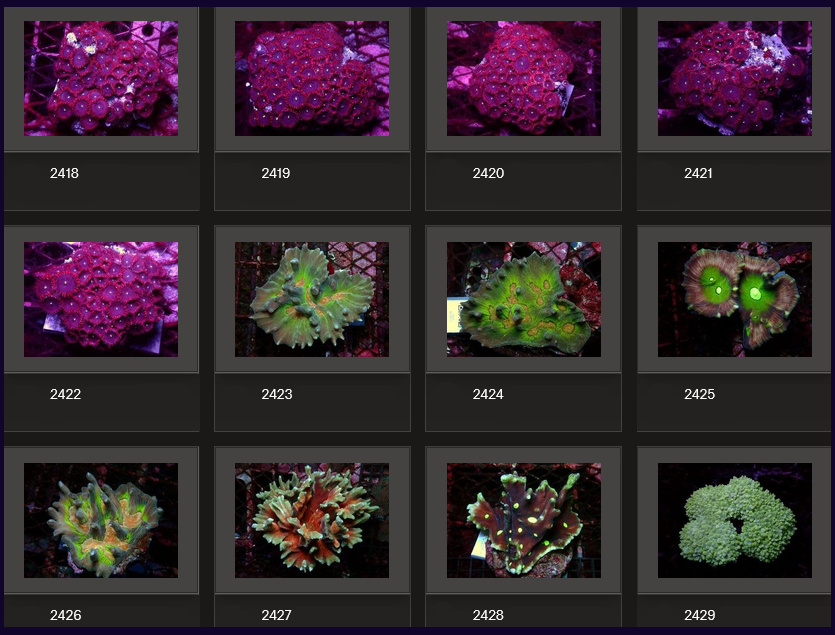Click the label text 2429

(x=700, y=615)
